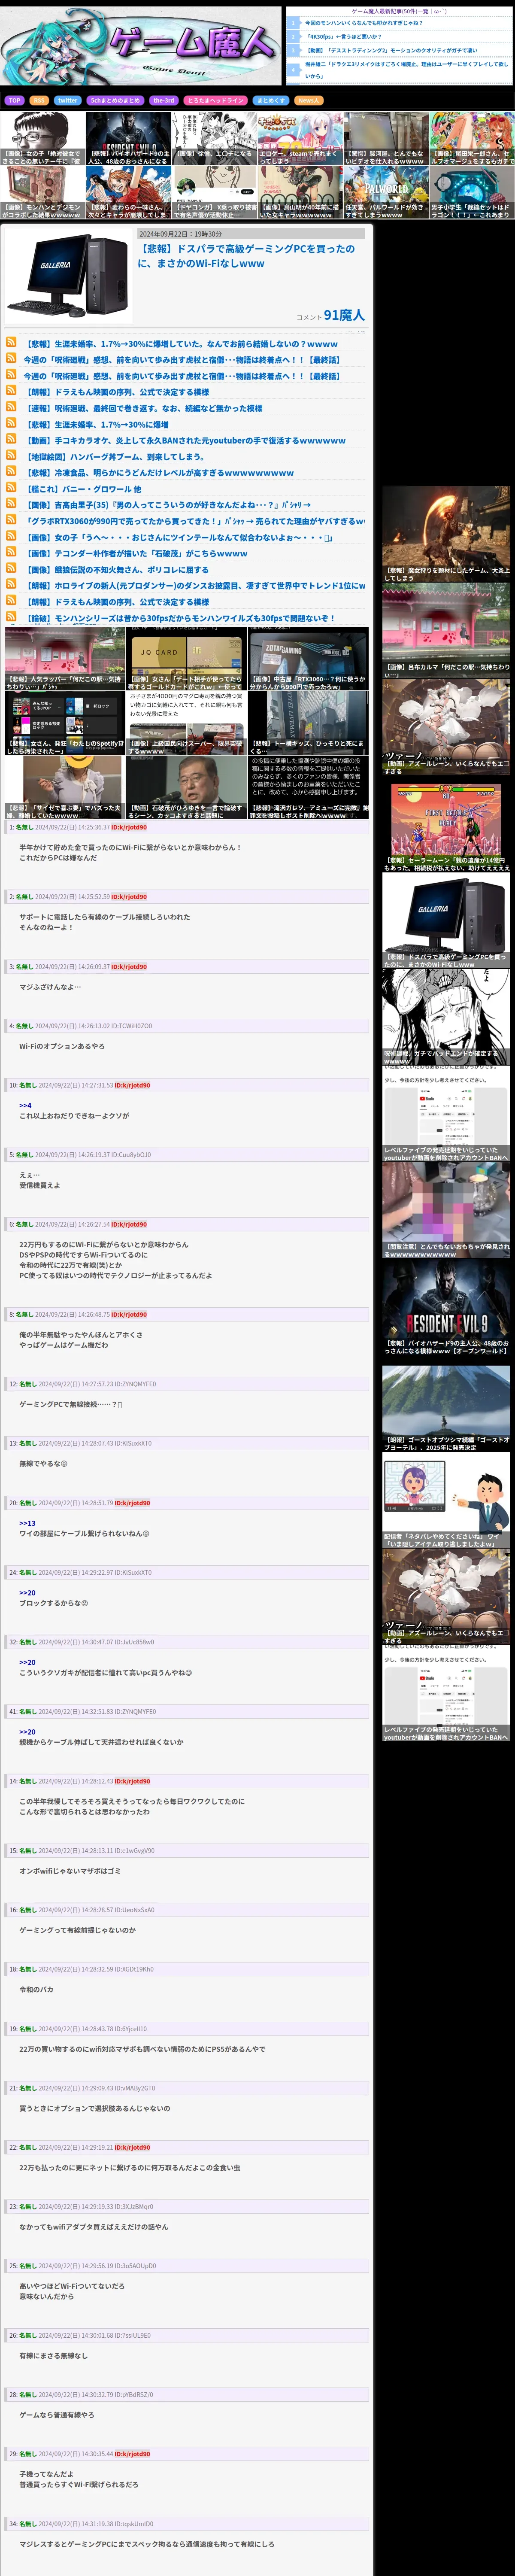Open grid thumbnail わたしのSpotify貸したら汚染された
Viewport: 515px width, 2576px height.
(x=65, y=723)
